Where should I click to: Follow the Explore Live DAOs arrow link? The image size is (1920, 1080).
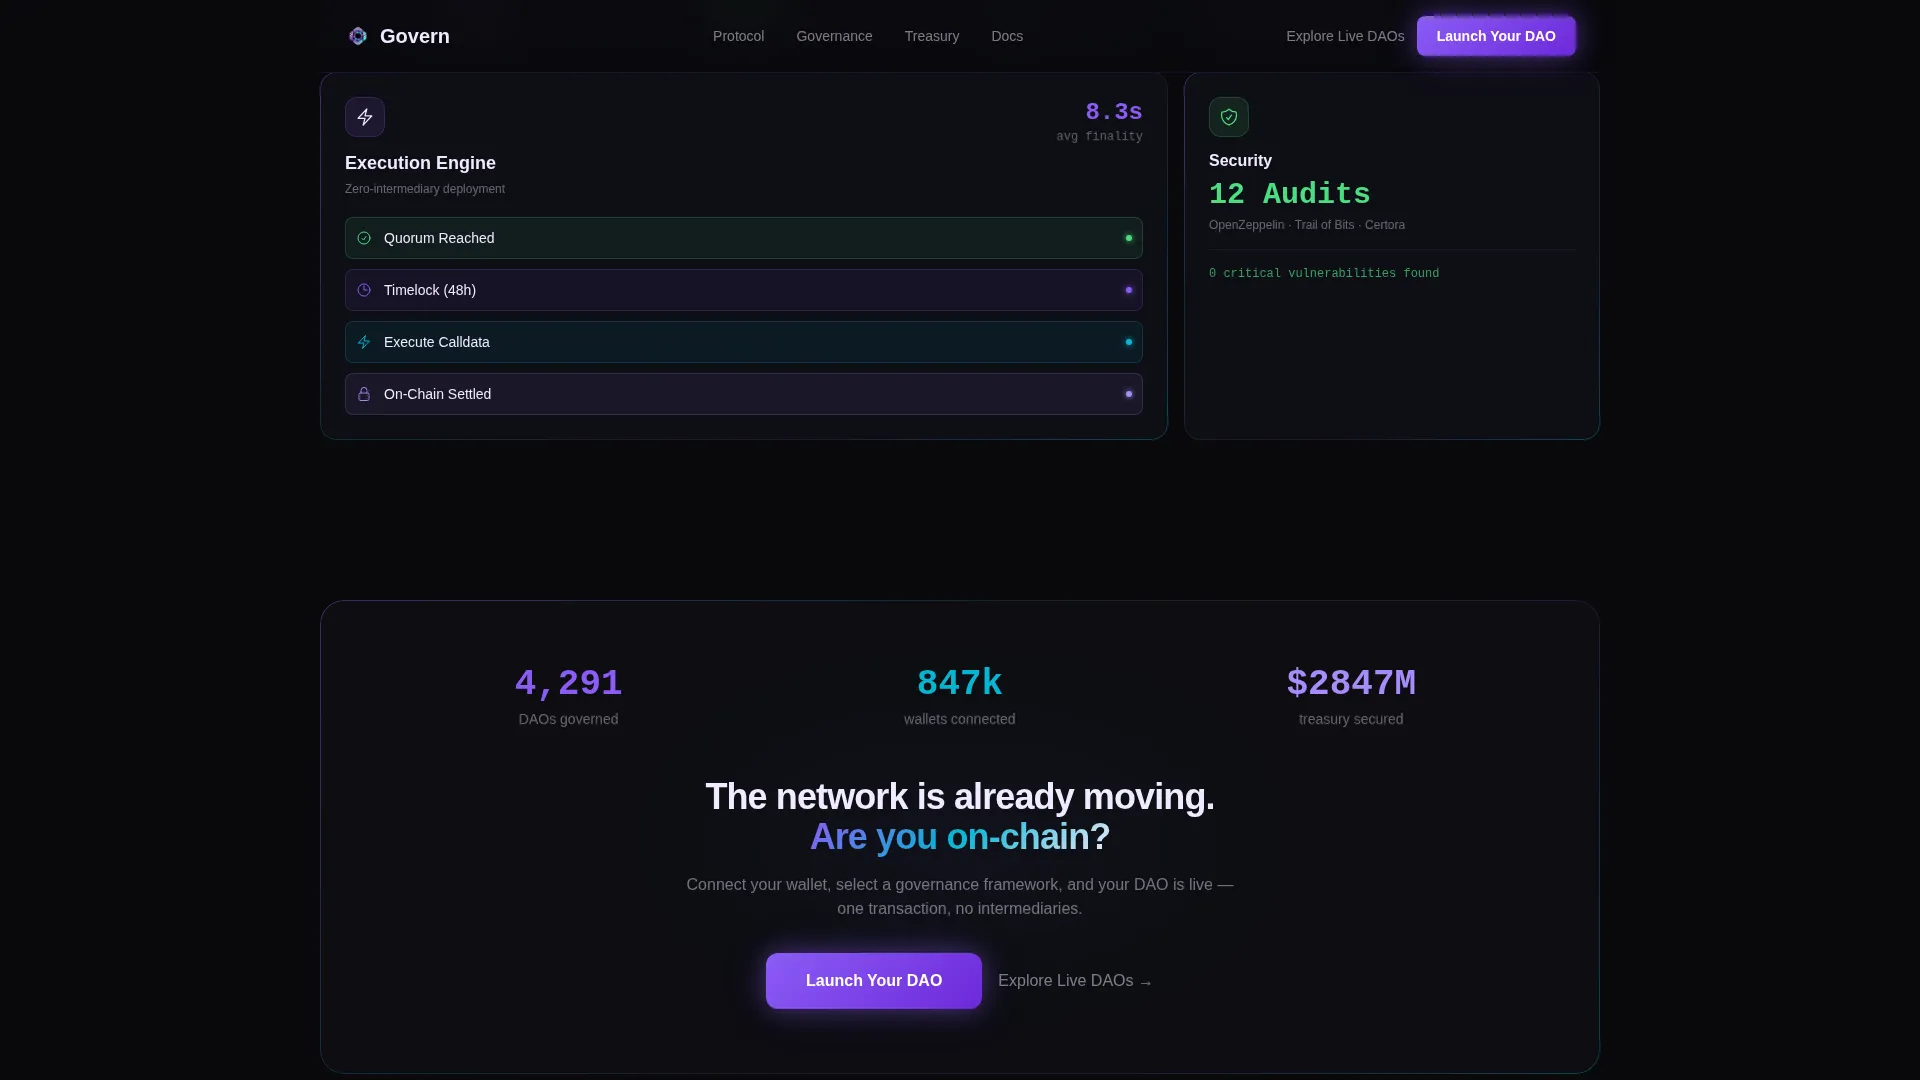(x=1075, y=981)
